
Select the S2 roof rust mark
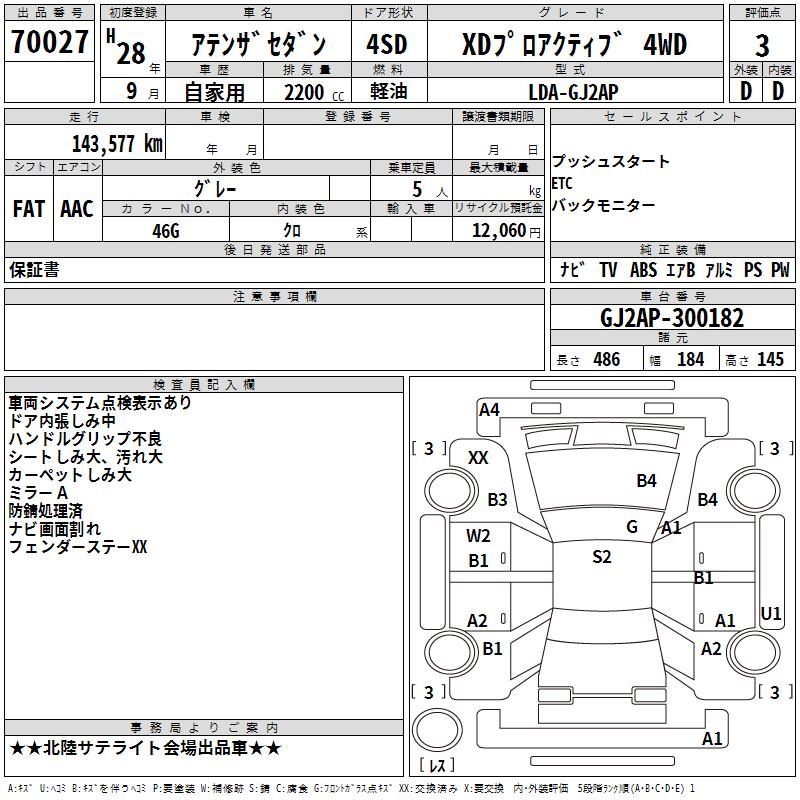[602, 557]
